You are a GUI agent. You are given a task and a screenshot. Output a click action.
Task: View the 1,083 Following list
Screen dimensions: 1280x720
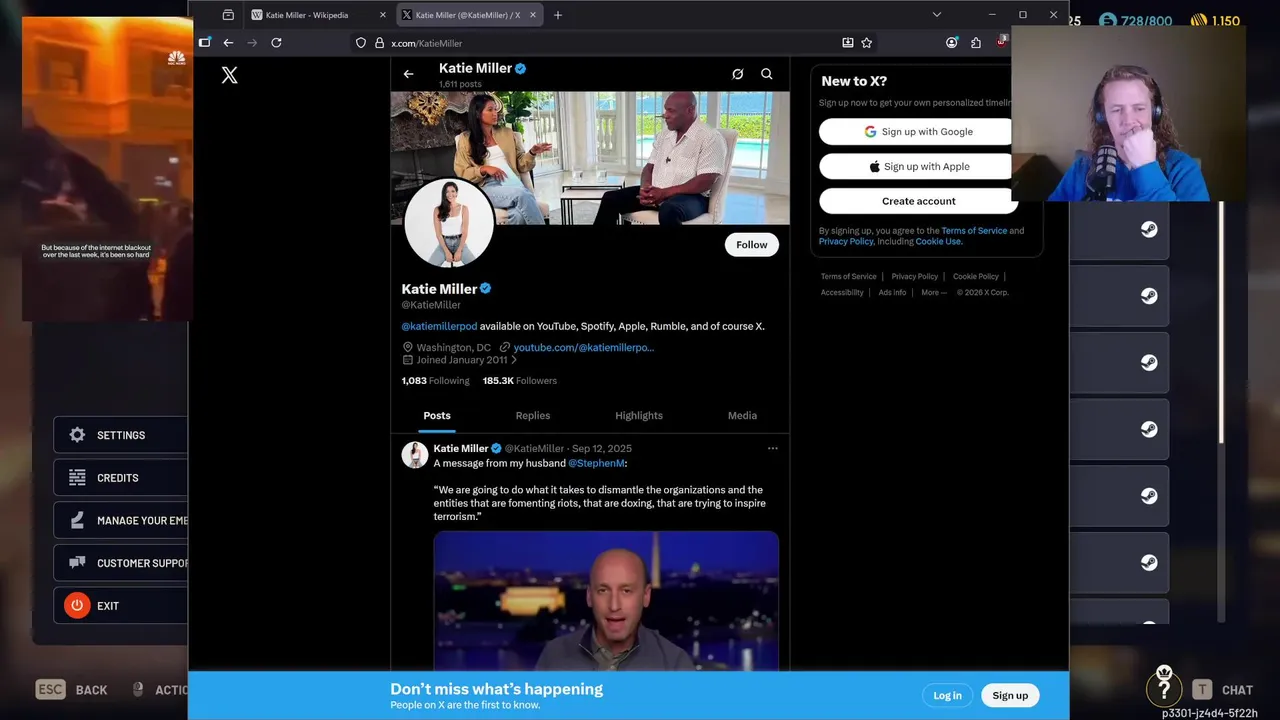pos(435,381)
